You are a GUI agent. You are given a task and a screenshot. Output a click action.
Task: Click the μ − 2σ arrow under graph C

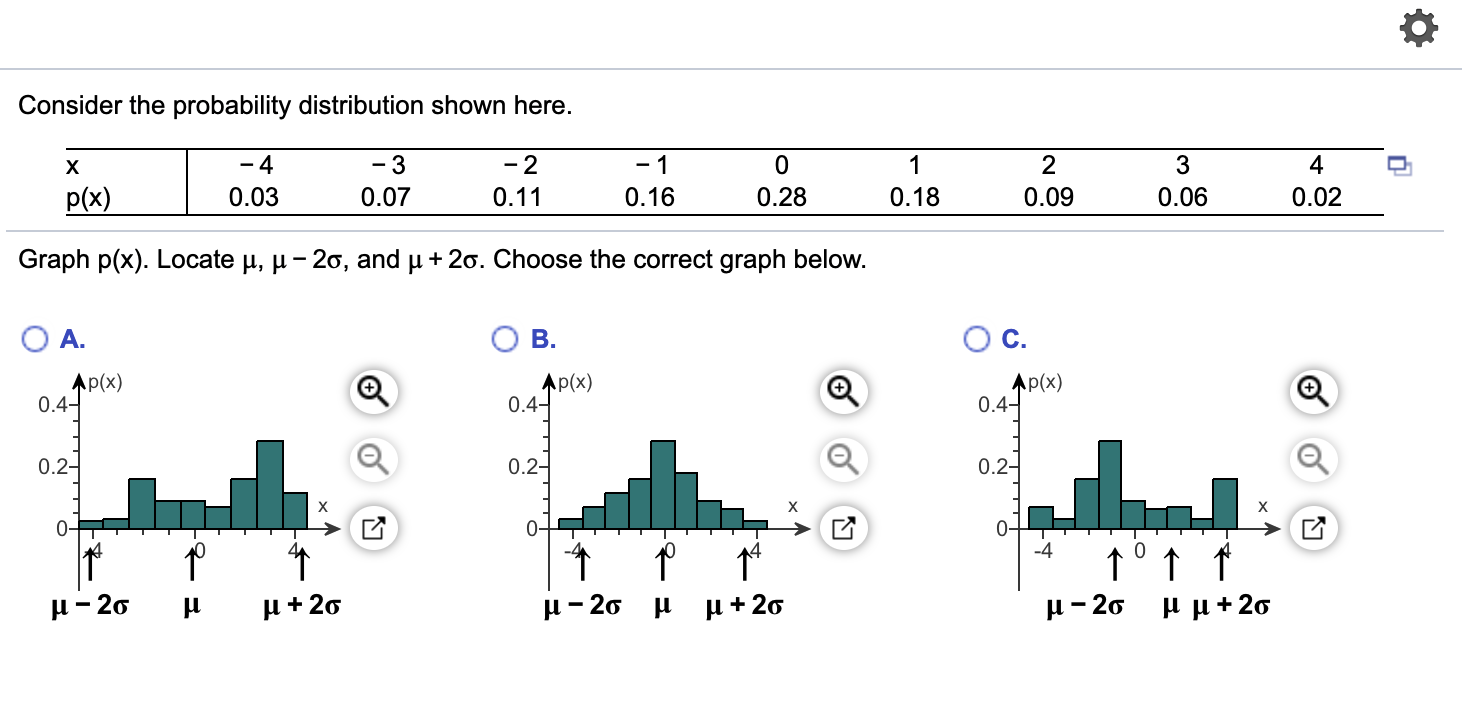(x=1113, y=566)
